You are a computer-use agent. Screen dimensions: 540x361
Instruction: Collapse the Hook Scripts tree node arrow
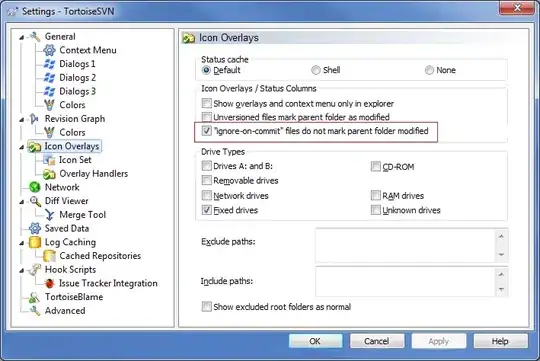pos(22,270)
